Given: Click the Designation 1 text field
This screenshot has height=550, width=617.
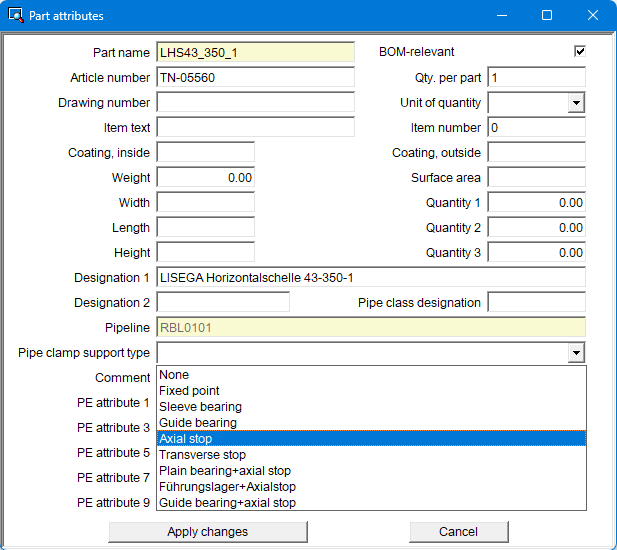Looking at the screenshot, I should (x=370, y=278).
